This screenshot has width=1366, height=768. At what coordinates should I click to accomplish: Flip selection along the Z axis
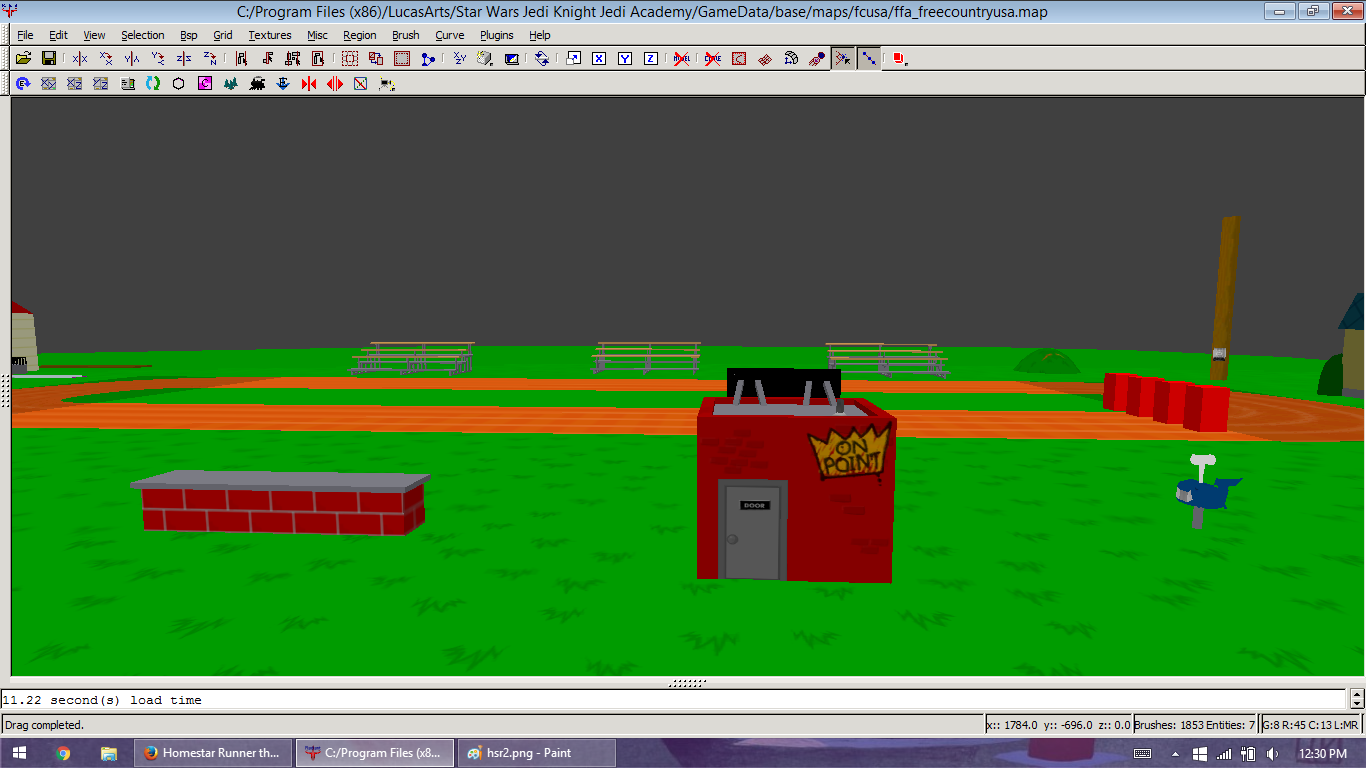tap(183, 59)
